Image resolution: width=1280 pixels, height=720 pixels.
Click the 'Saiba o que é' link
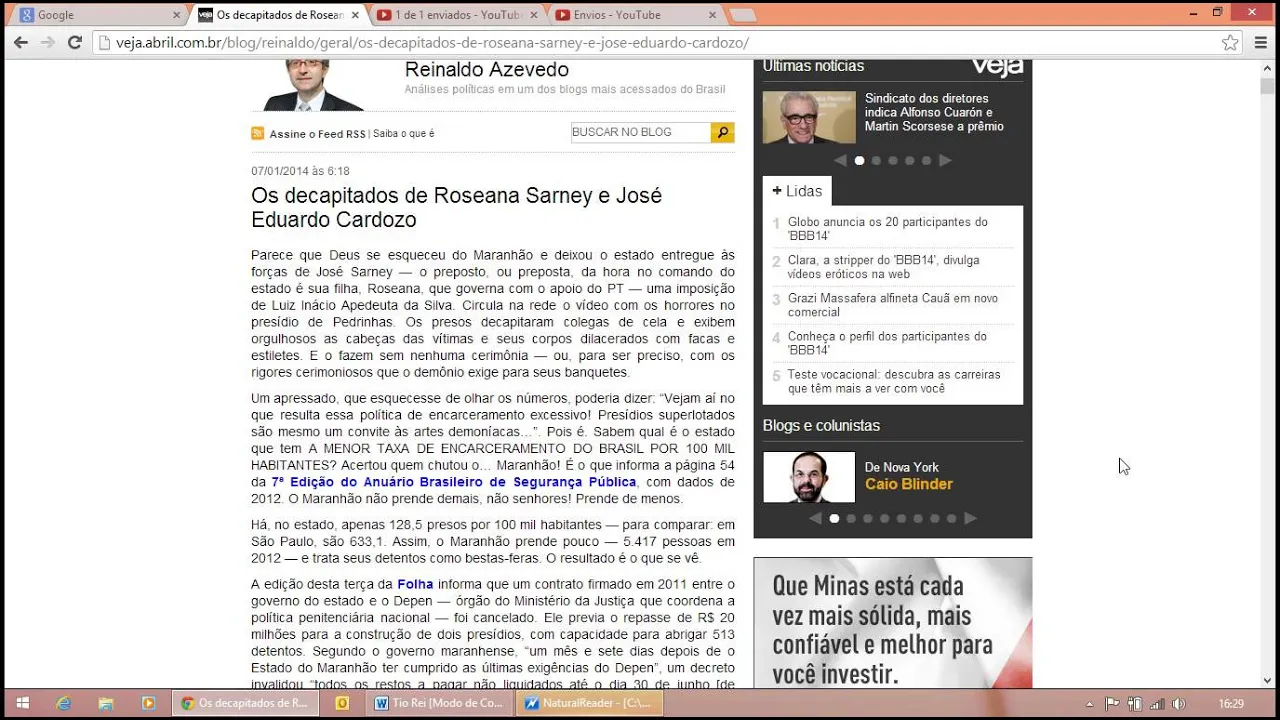(x=404, y=134)
